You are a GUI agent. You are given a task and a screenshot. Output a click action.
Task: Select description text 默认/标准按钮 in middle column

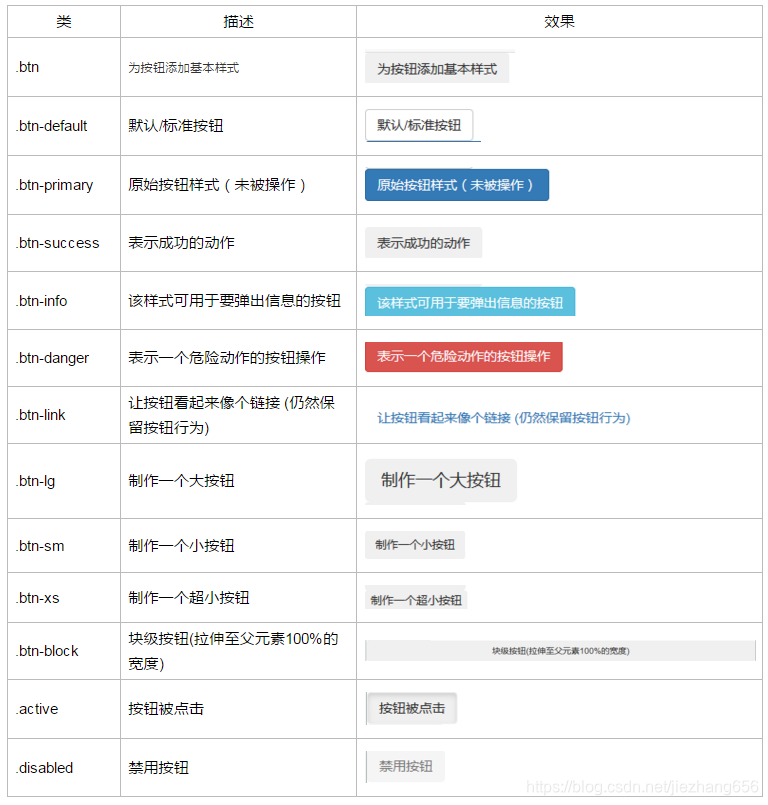[176, 126]
